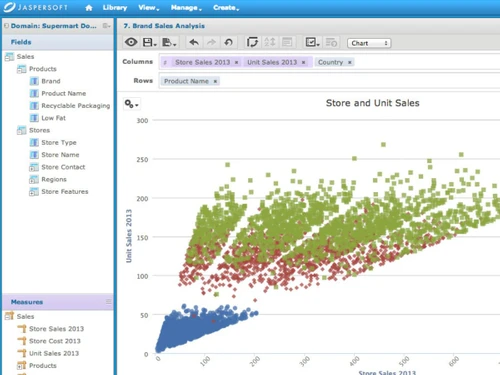Image resolution: width=500 pixels, height=375 pixels.
Task: Click the sort A-Z icon
Action: coord(269,42)
